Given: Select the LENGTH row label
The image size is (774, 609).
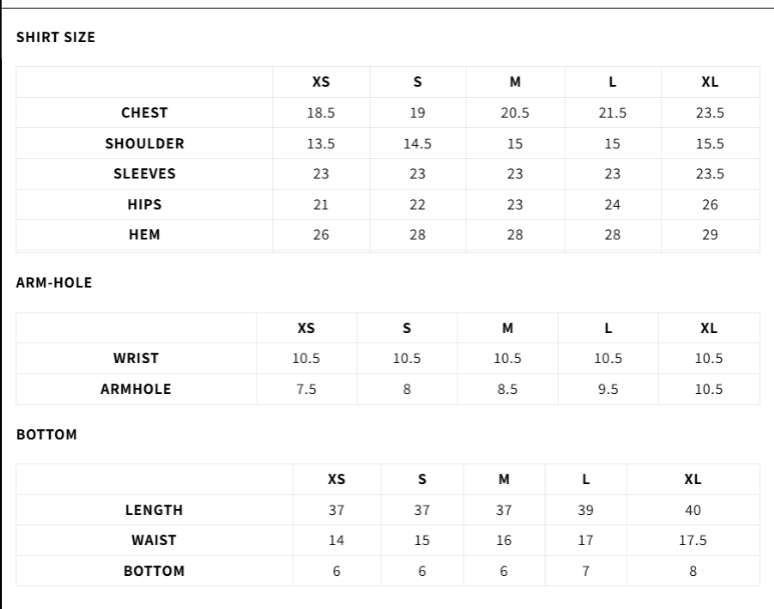Looking at the screenshot, I should click(x=154, y=510).
